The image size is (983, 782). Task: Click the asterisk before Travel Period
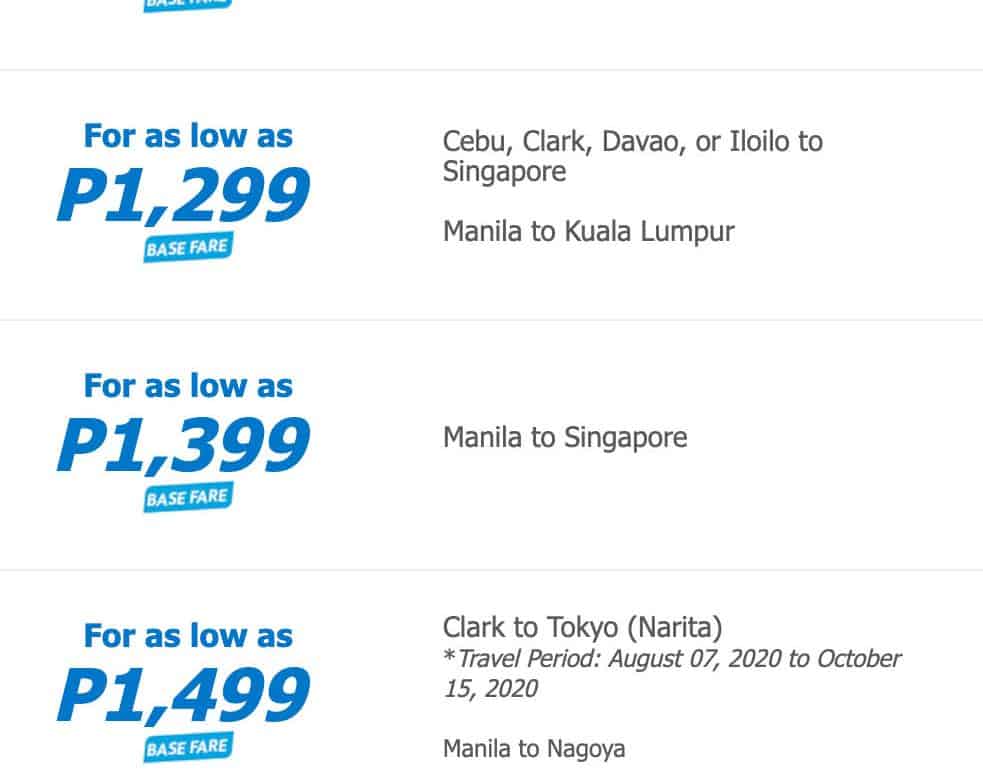pyautogui.click(x=449, y=659)
